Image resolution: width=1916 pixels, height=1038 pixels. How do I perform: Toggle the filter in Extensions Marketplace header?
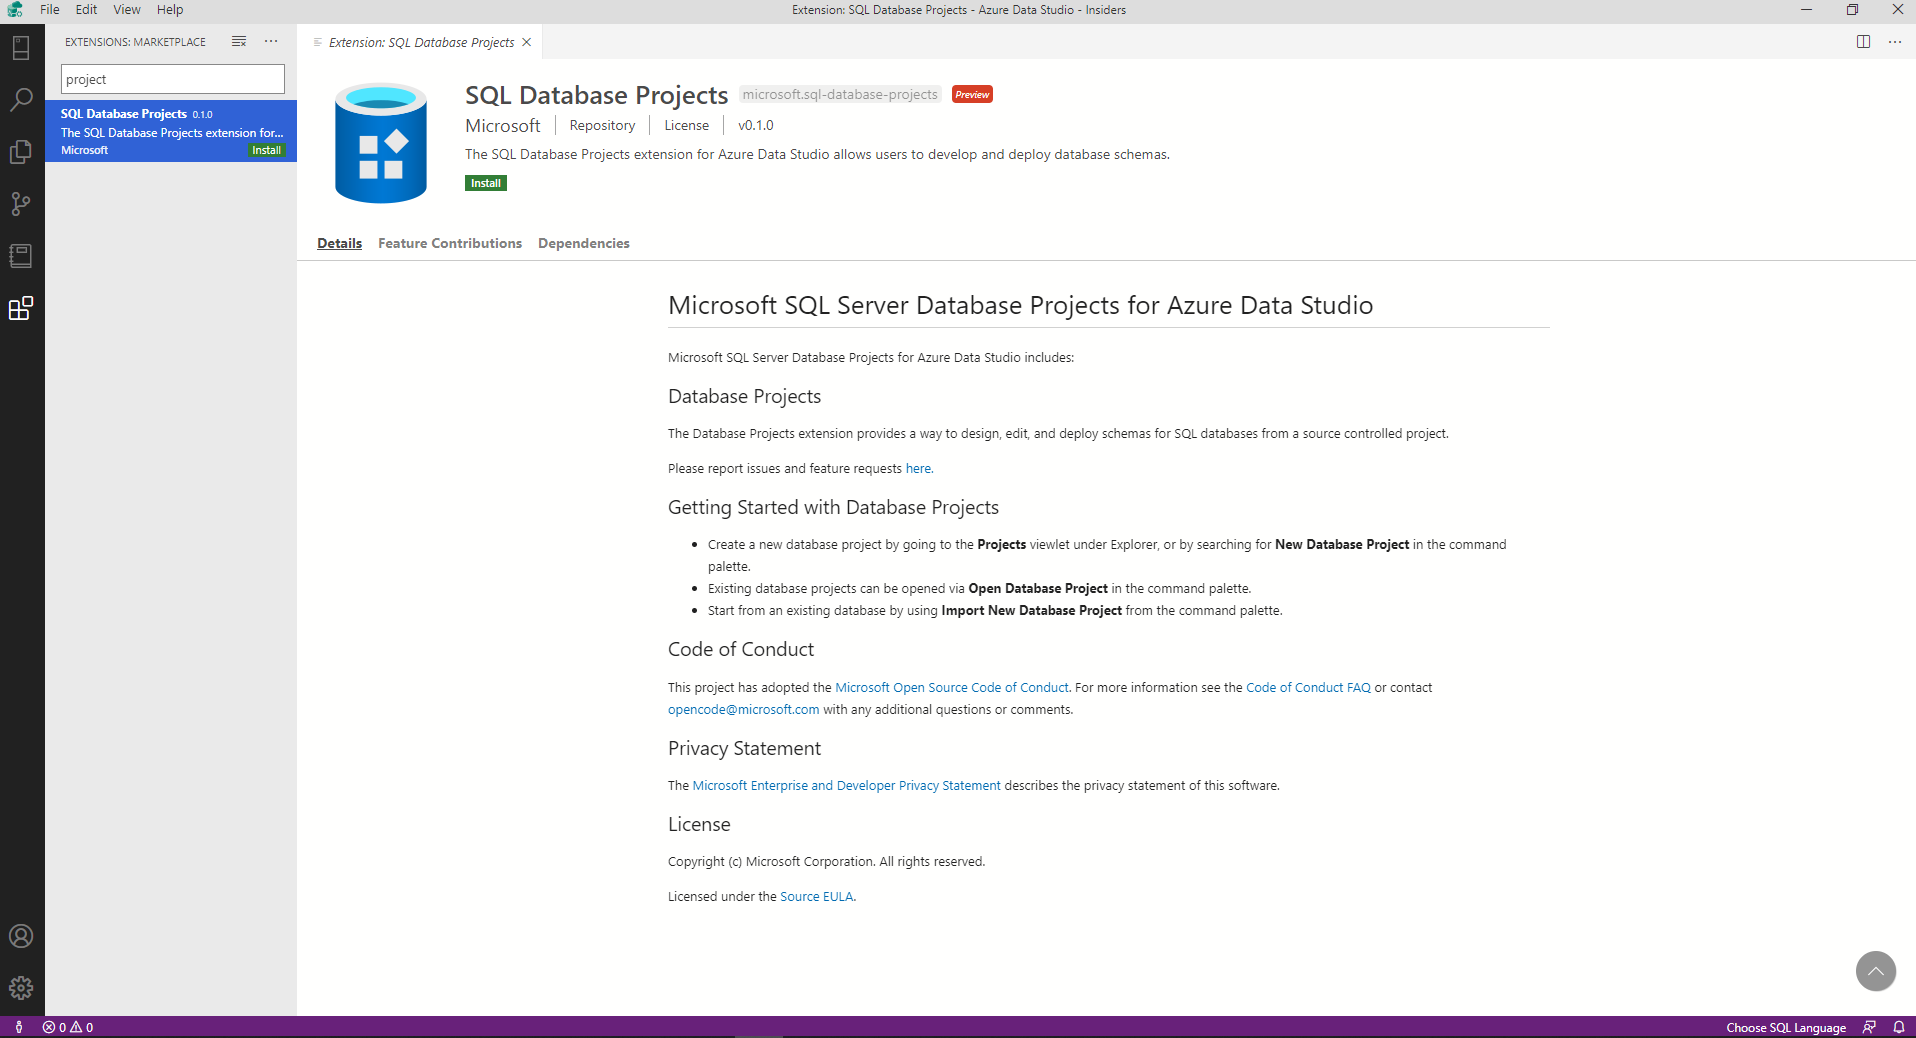[x=238, y=42]
